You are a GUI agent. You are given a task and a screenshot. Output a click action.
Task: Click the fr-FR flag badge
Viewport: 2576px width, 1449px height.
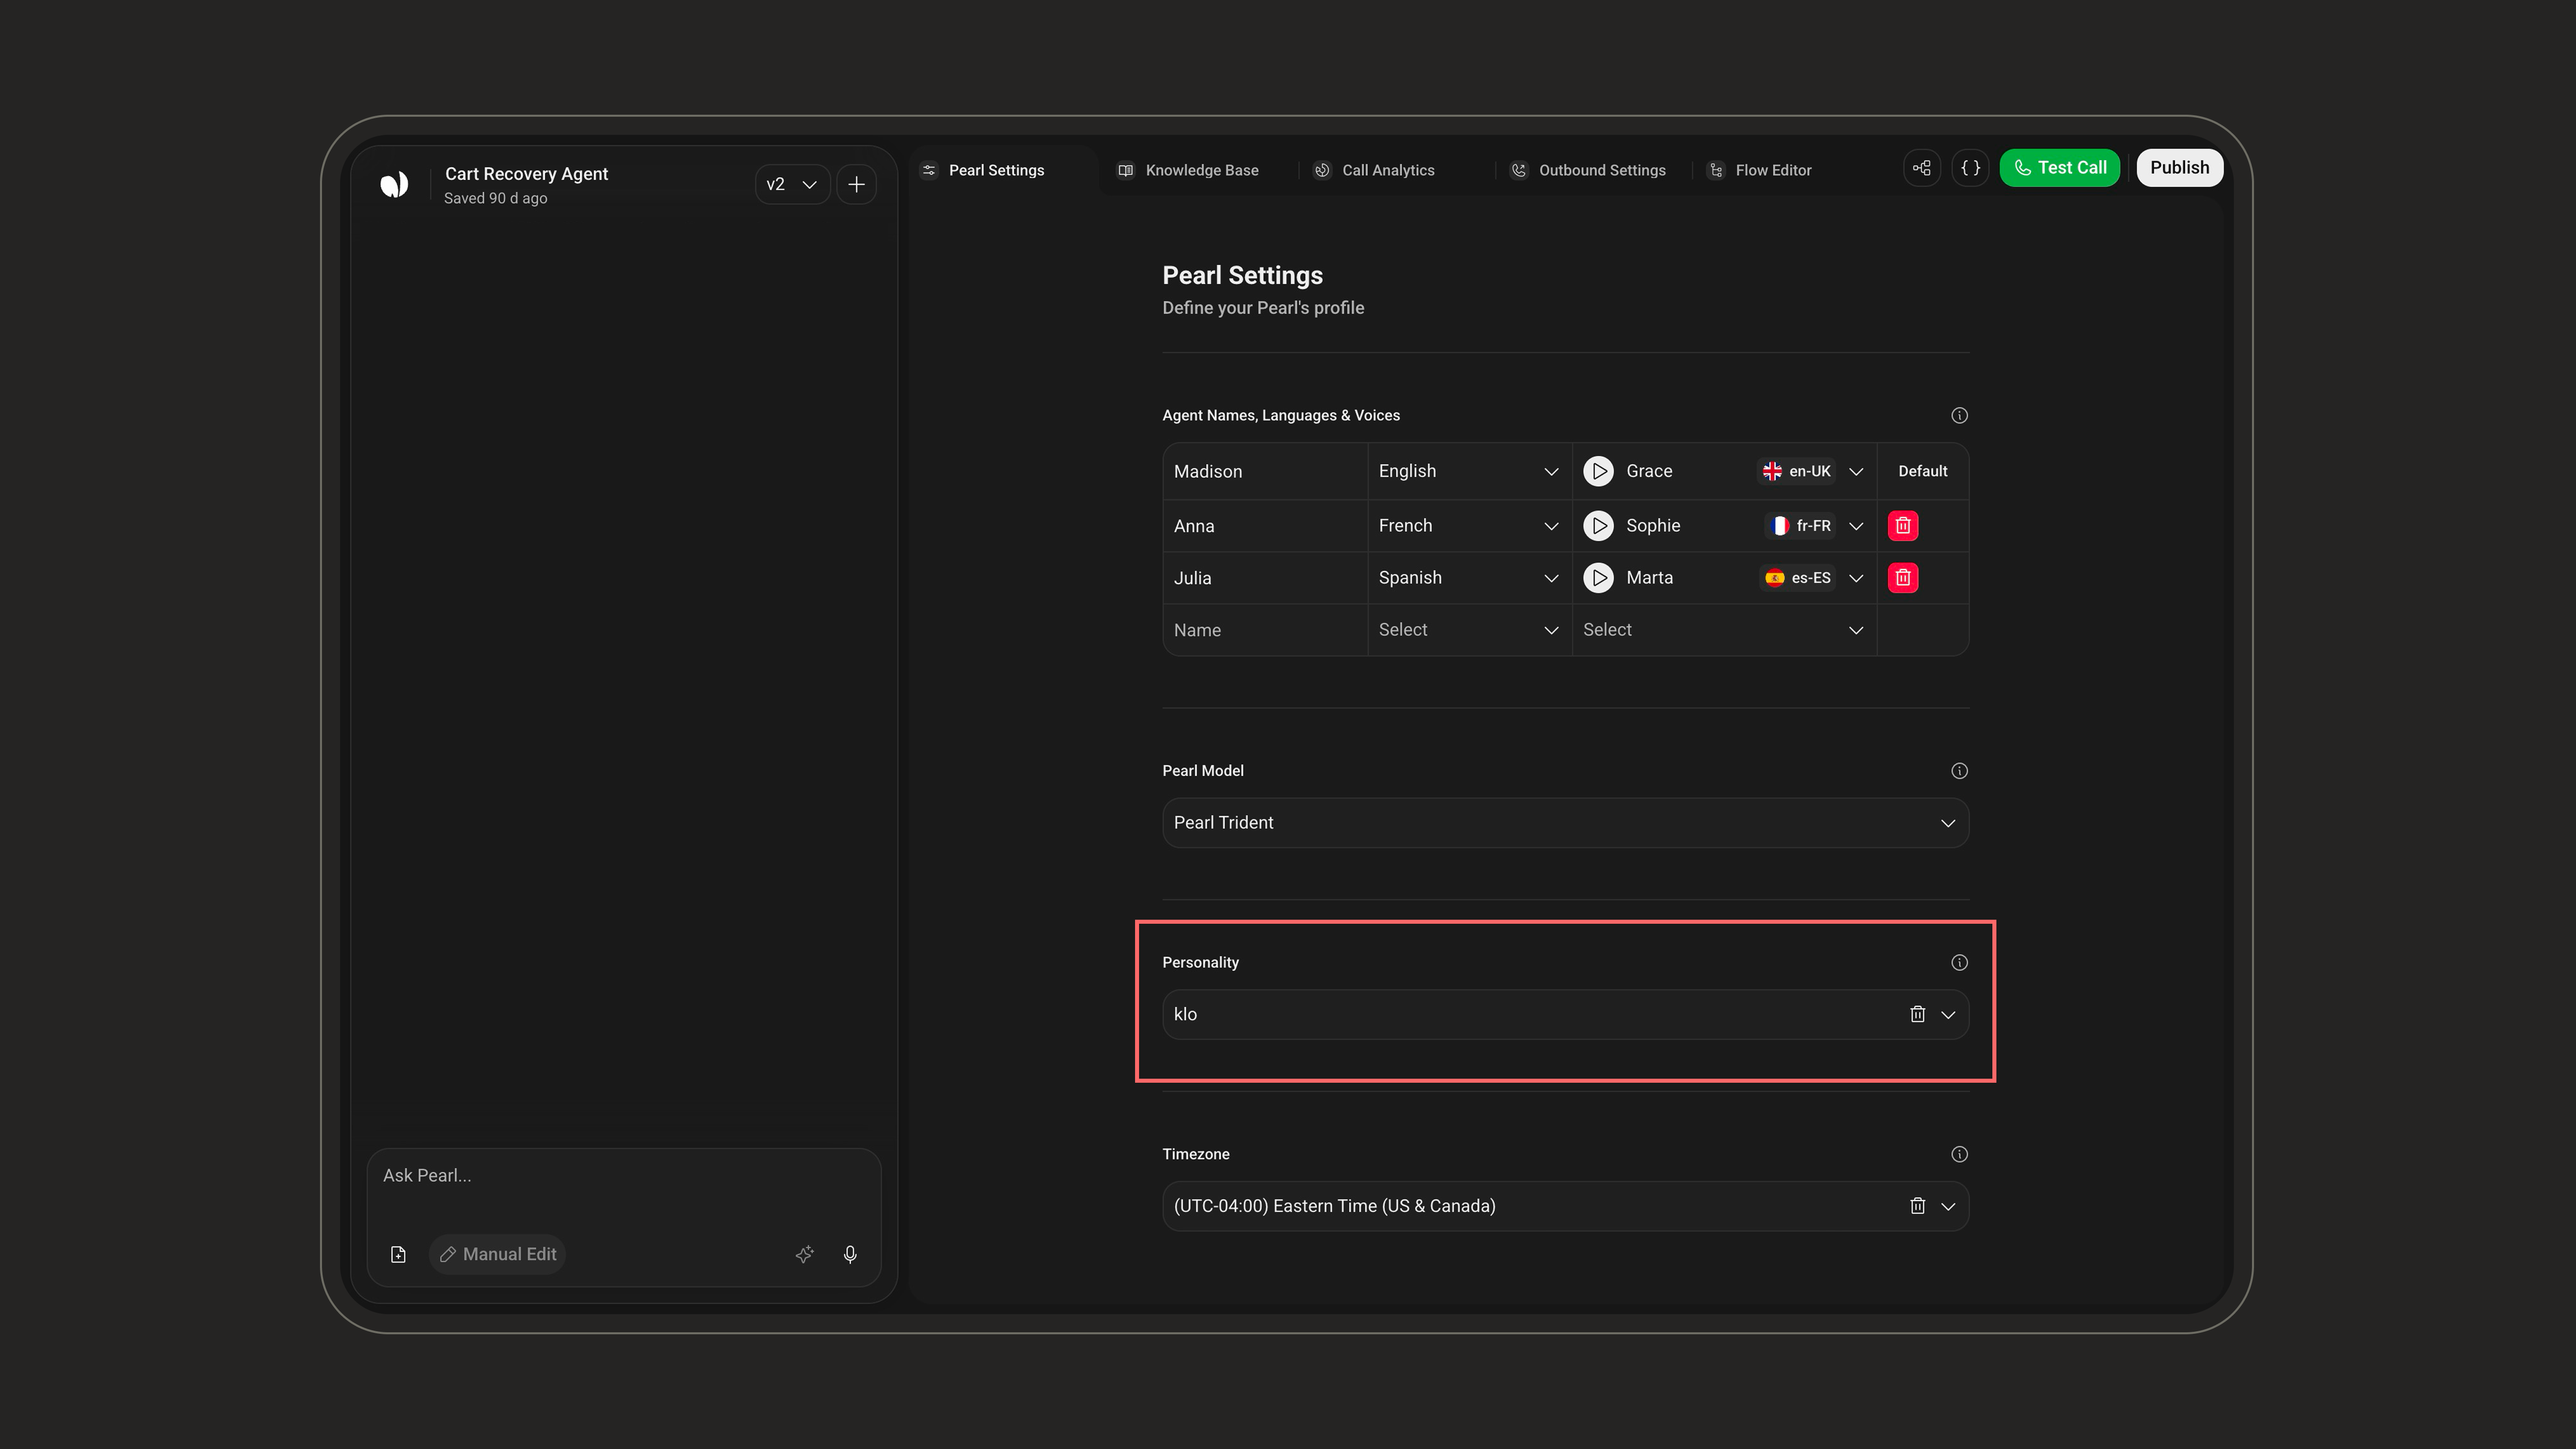[1800, 526]
